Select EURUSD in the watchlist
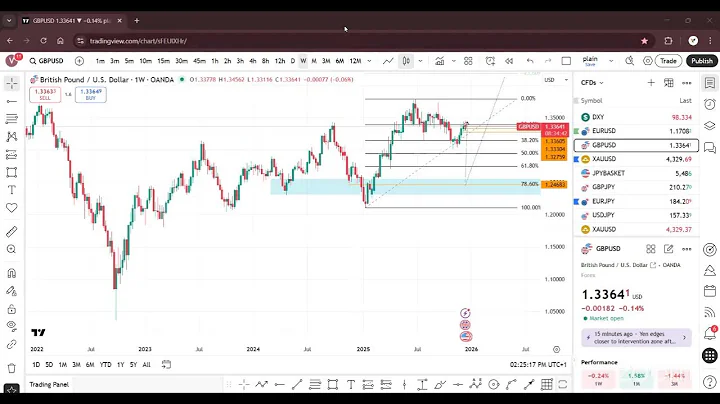This screenshot has width=720, height=404. pos(636,131)
